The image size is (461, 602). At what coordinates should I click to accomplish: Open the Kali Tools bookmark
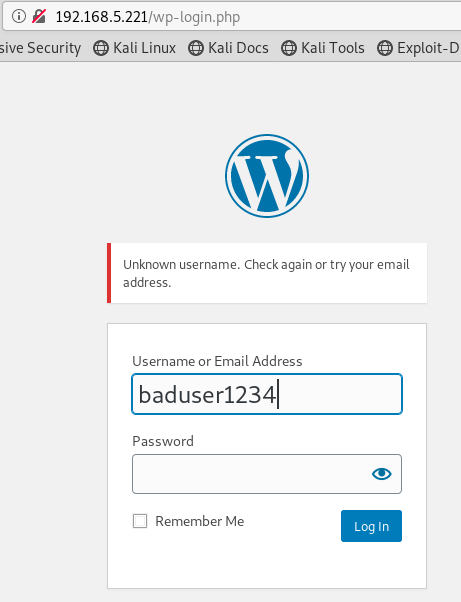pos(323,48)
